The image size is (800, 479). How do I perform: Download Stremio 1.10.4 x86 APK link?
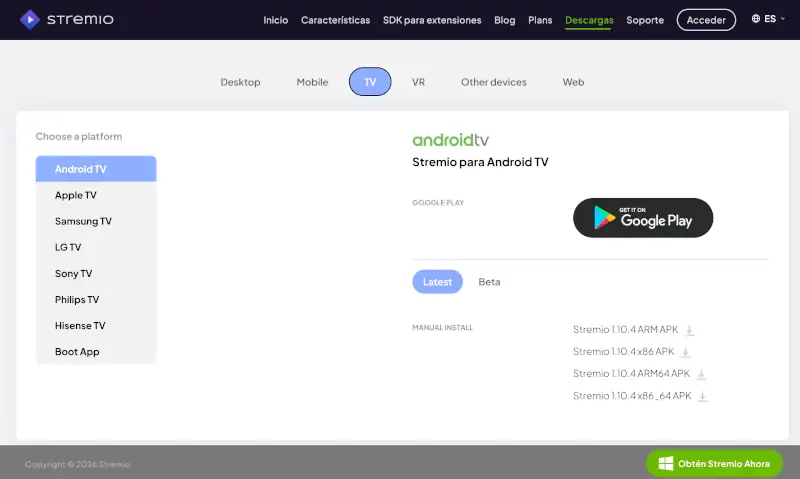click(x=623, y=351)
